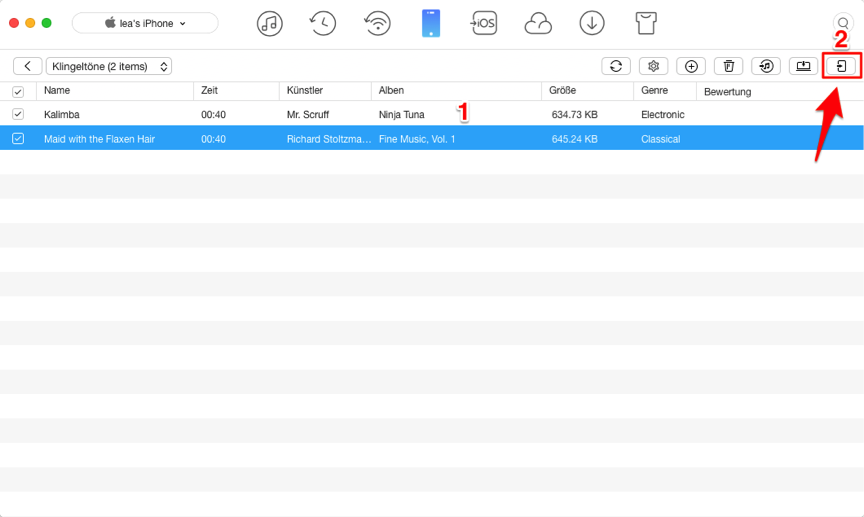Click the Classical genre cell
864x517 pixels.
coord(660,139)
